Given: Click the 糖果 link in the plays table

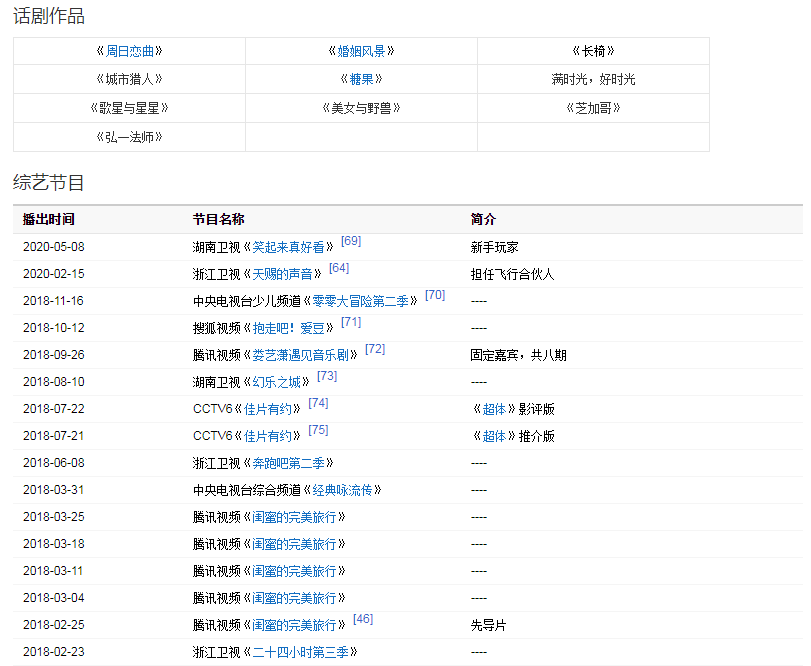Looking at the screenshot, I should tap(361, 79).
